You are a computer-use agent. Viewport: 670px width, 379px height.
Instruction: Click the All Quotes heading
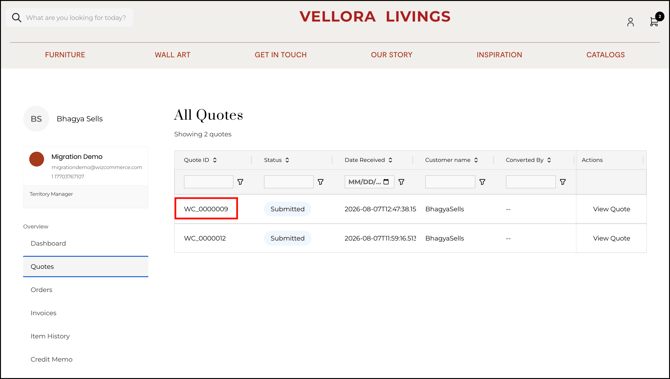tap(209, 115)
